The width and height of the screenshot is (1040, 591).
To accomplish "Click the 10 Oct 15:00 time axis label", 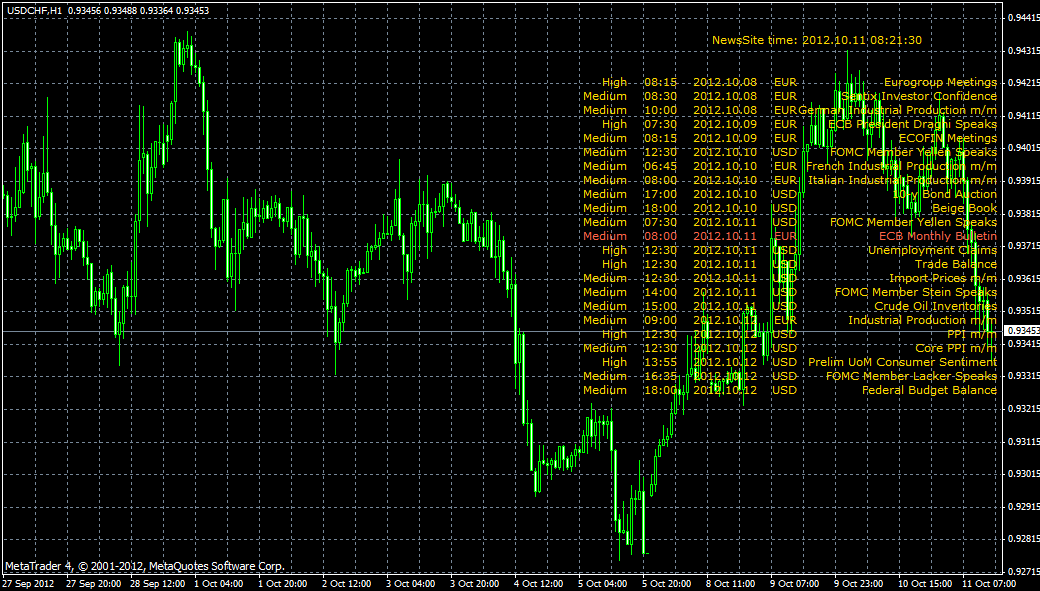I will [925, 584].
